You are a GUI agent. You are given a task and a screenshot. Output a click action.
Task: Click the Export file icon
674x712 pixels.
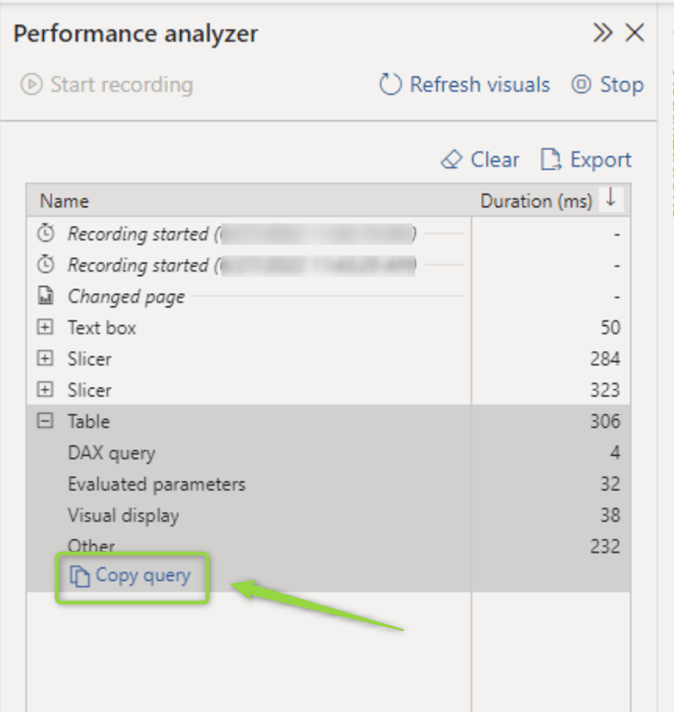pyautogui.click(x=551, y=160)
